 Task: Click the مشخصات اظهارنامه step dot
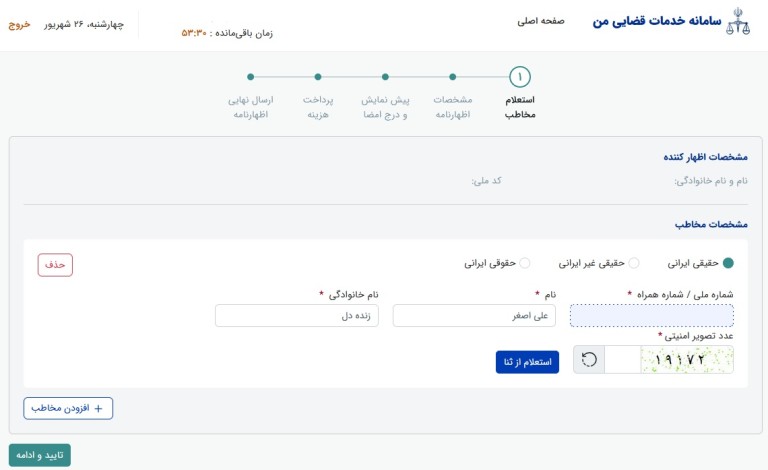click(452, 77)
